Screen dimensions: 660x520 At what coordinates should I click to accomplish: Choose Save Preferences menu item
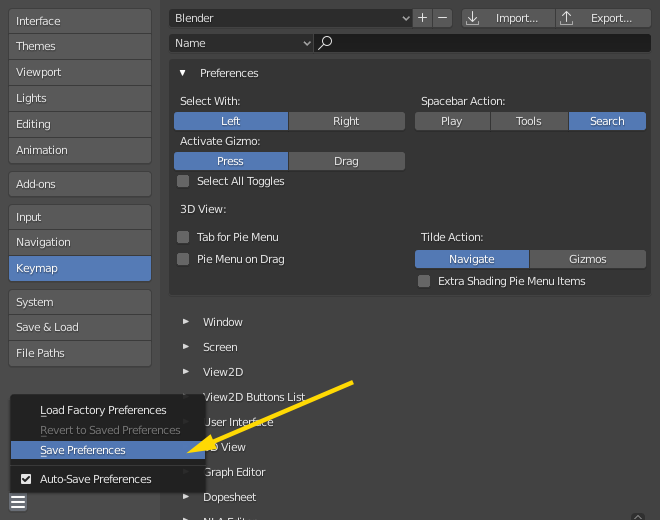tap(108, 450)
